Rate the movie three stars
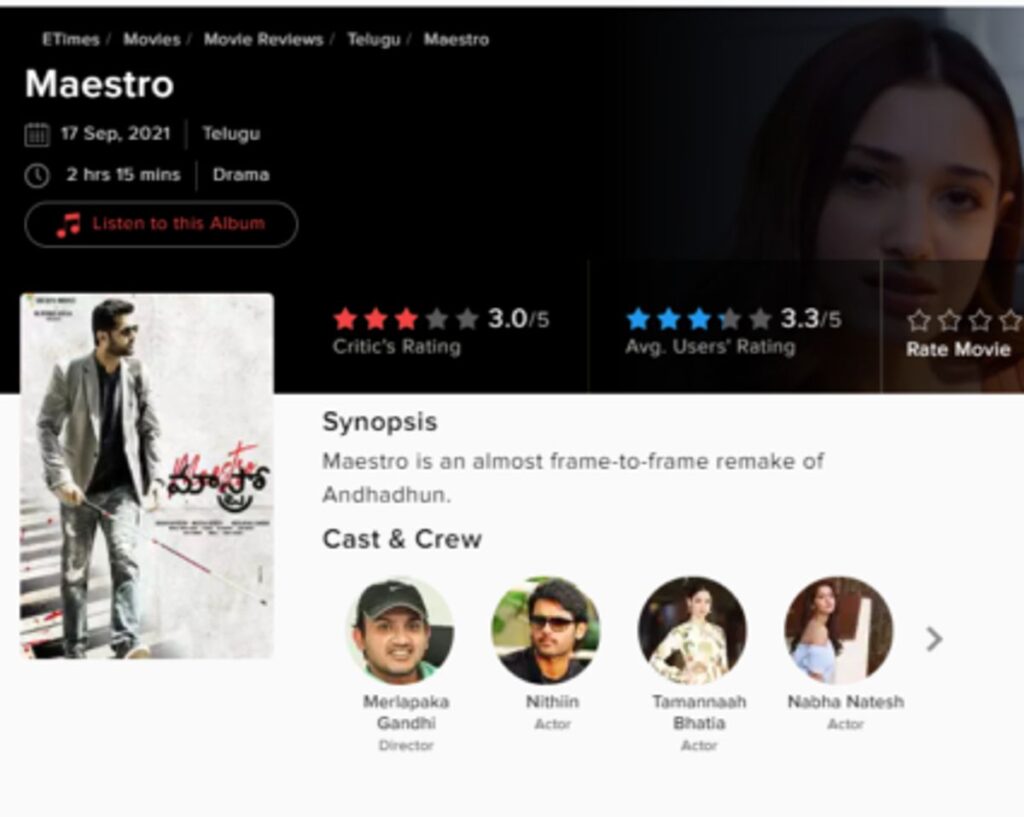Screen dimensions: 1024x817 pyautogui.click(x=980, y=321)
